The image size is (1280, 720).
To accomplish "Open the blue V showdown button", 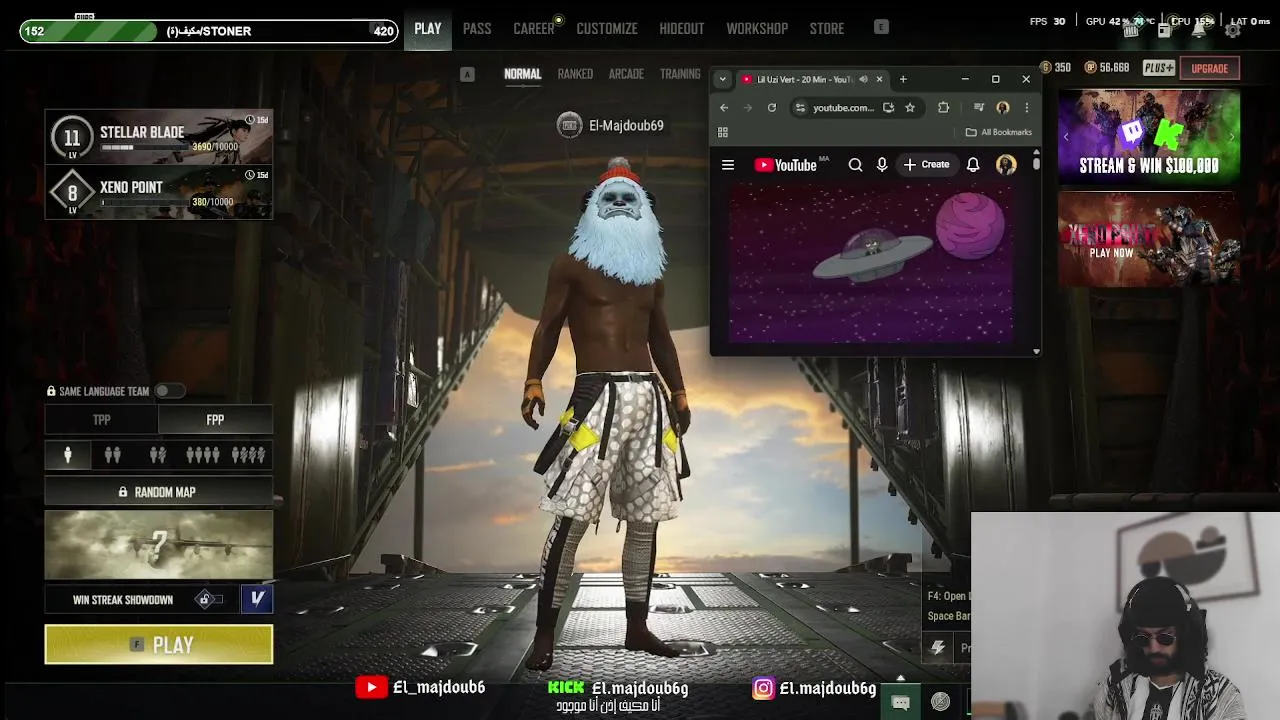I will (x=257, y=599).
